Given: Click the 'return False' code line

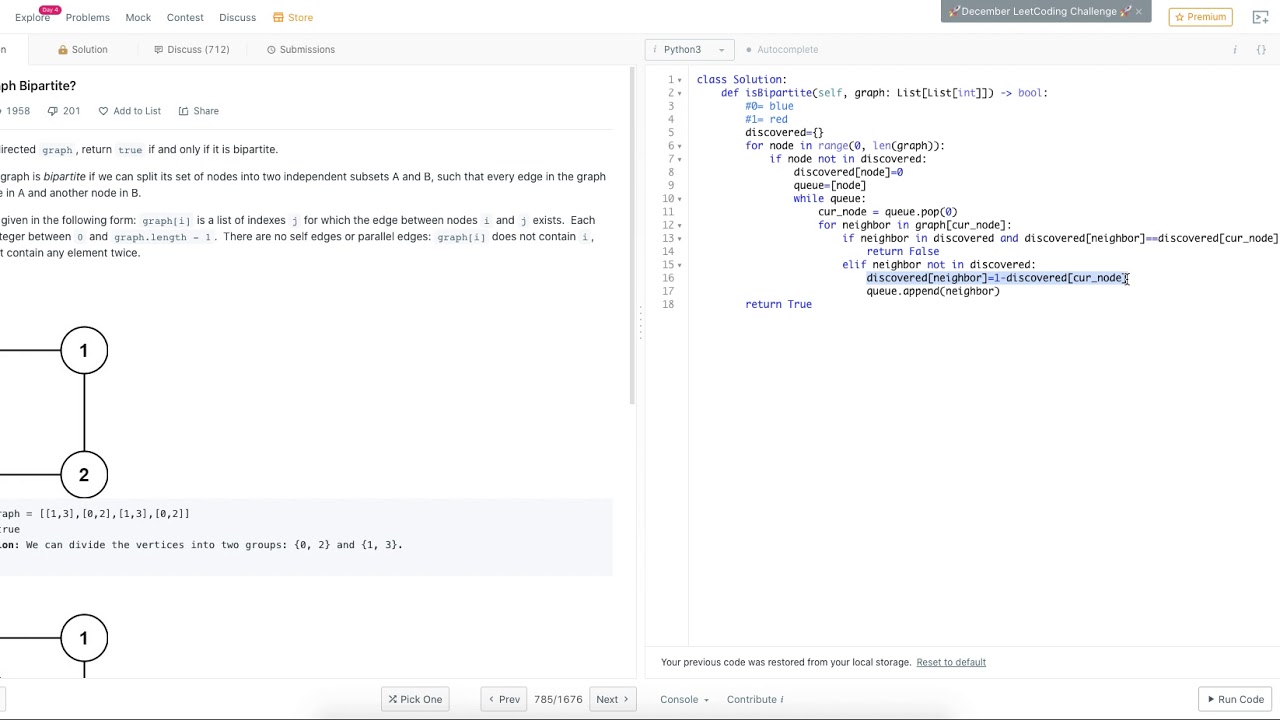Looking at the screenshot, I should (x=903, y=251).
